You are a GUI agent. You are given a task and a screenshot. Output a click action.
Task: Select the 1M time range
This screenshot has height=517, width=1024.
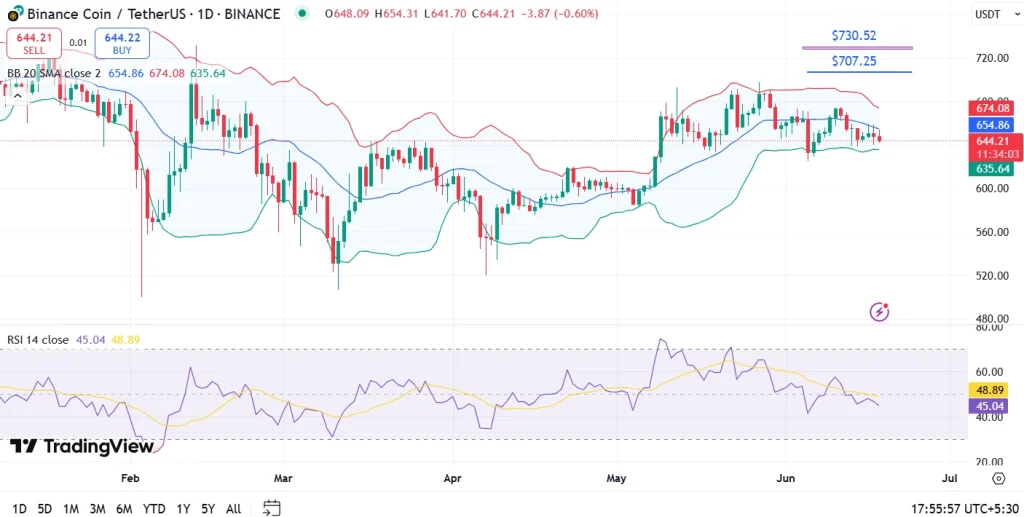71,509
